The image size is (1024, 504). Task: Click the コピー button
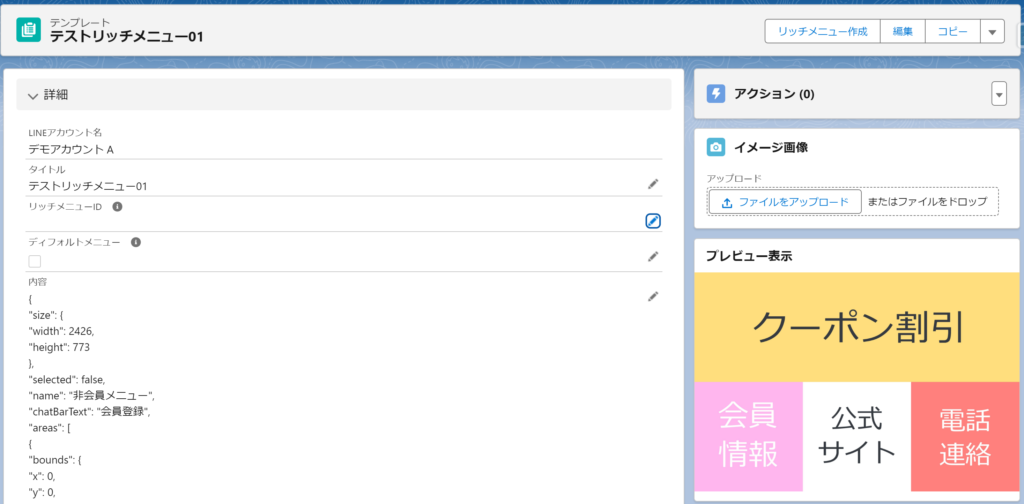point(951,32)
